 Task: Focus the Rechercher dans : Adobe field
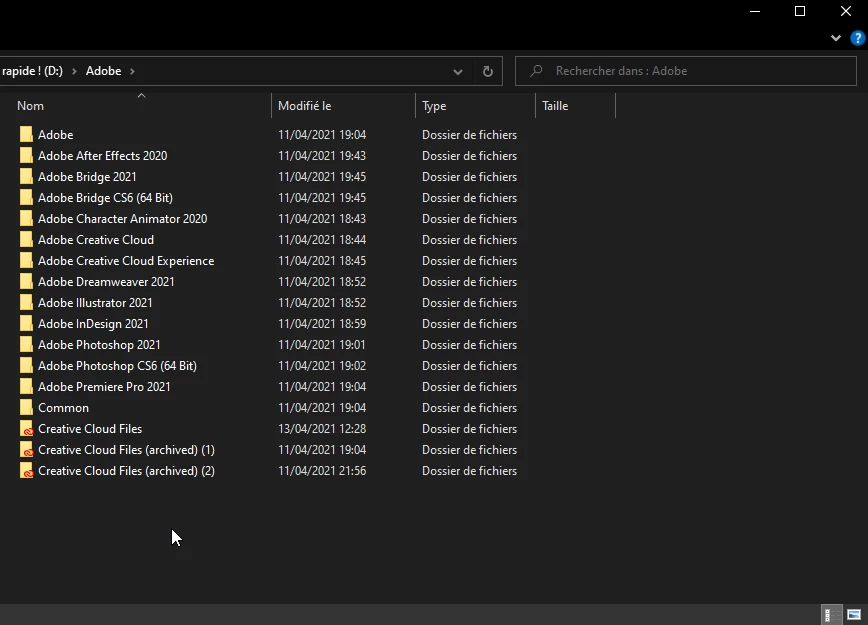click(x=686, y=71)
